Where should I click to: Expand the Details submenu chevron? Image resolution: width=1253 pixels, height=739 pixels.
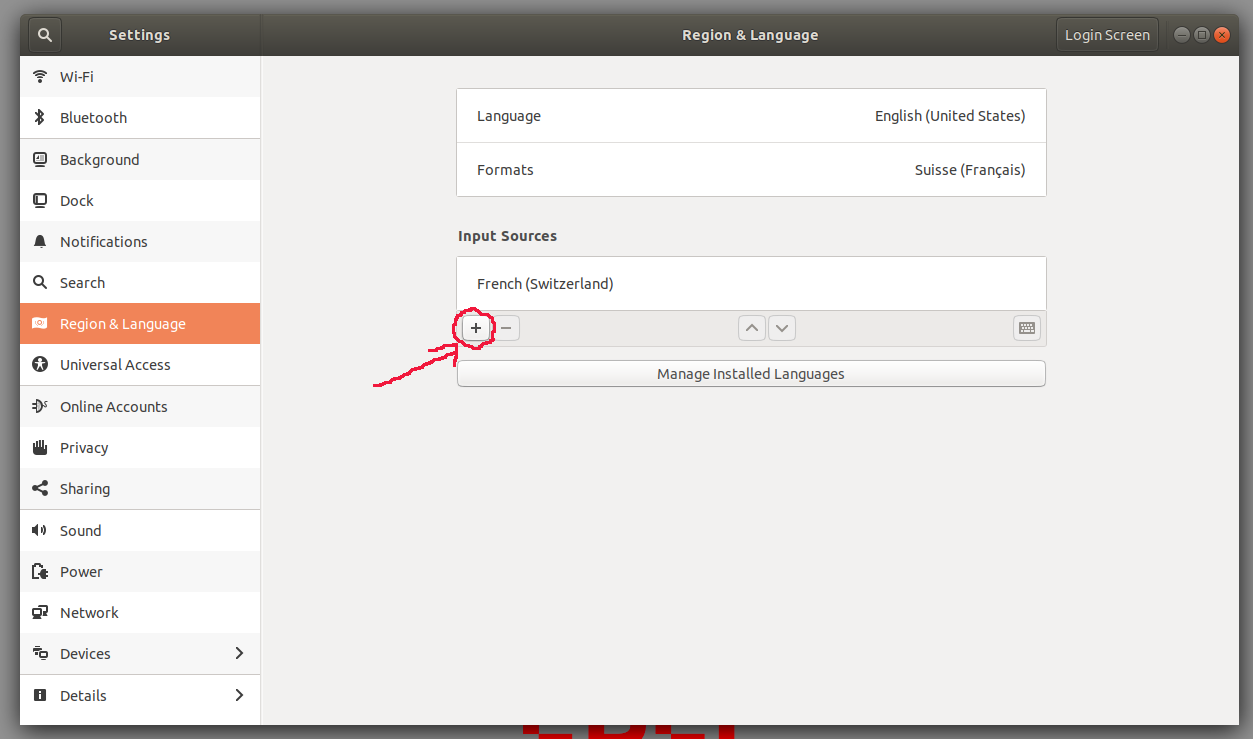click(x=239, y=695)
